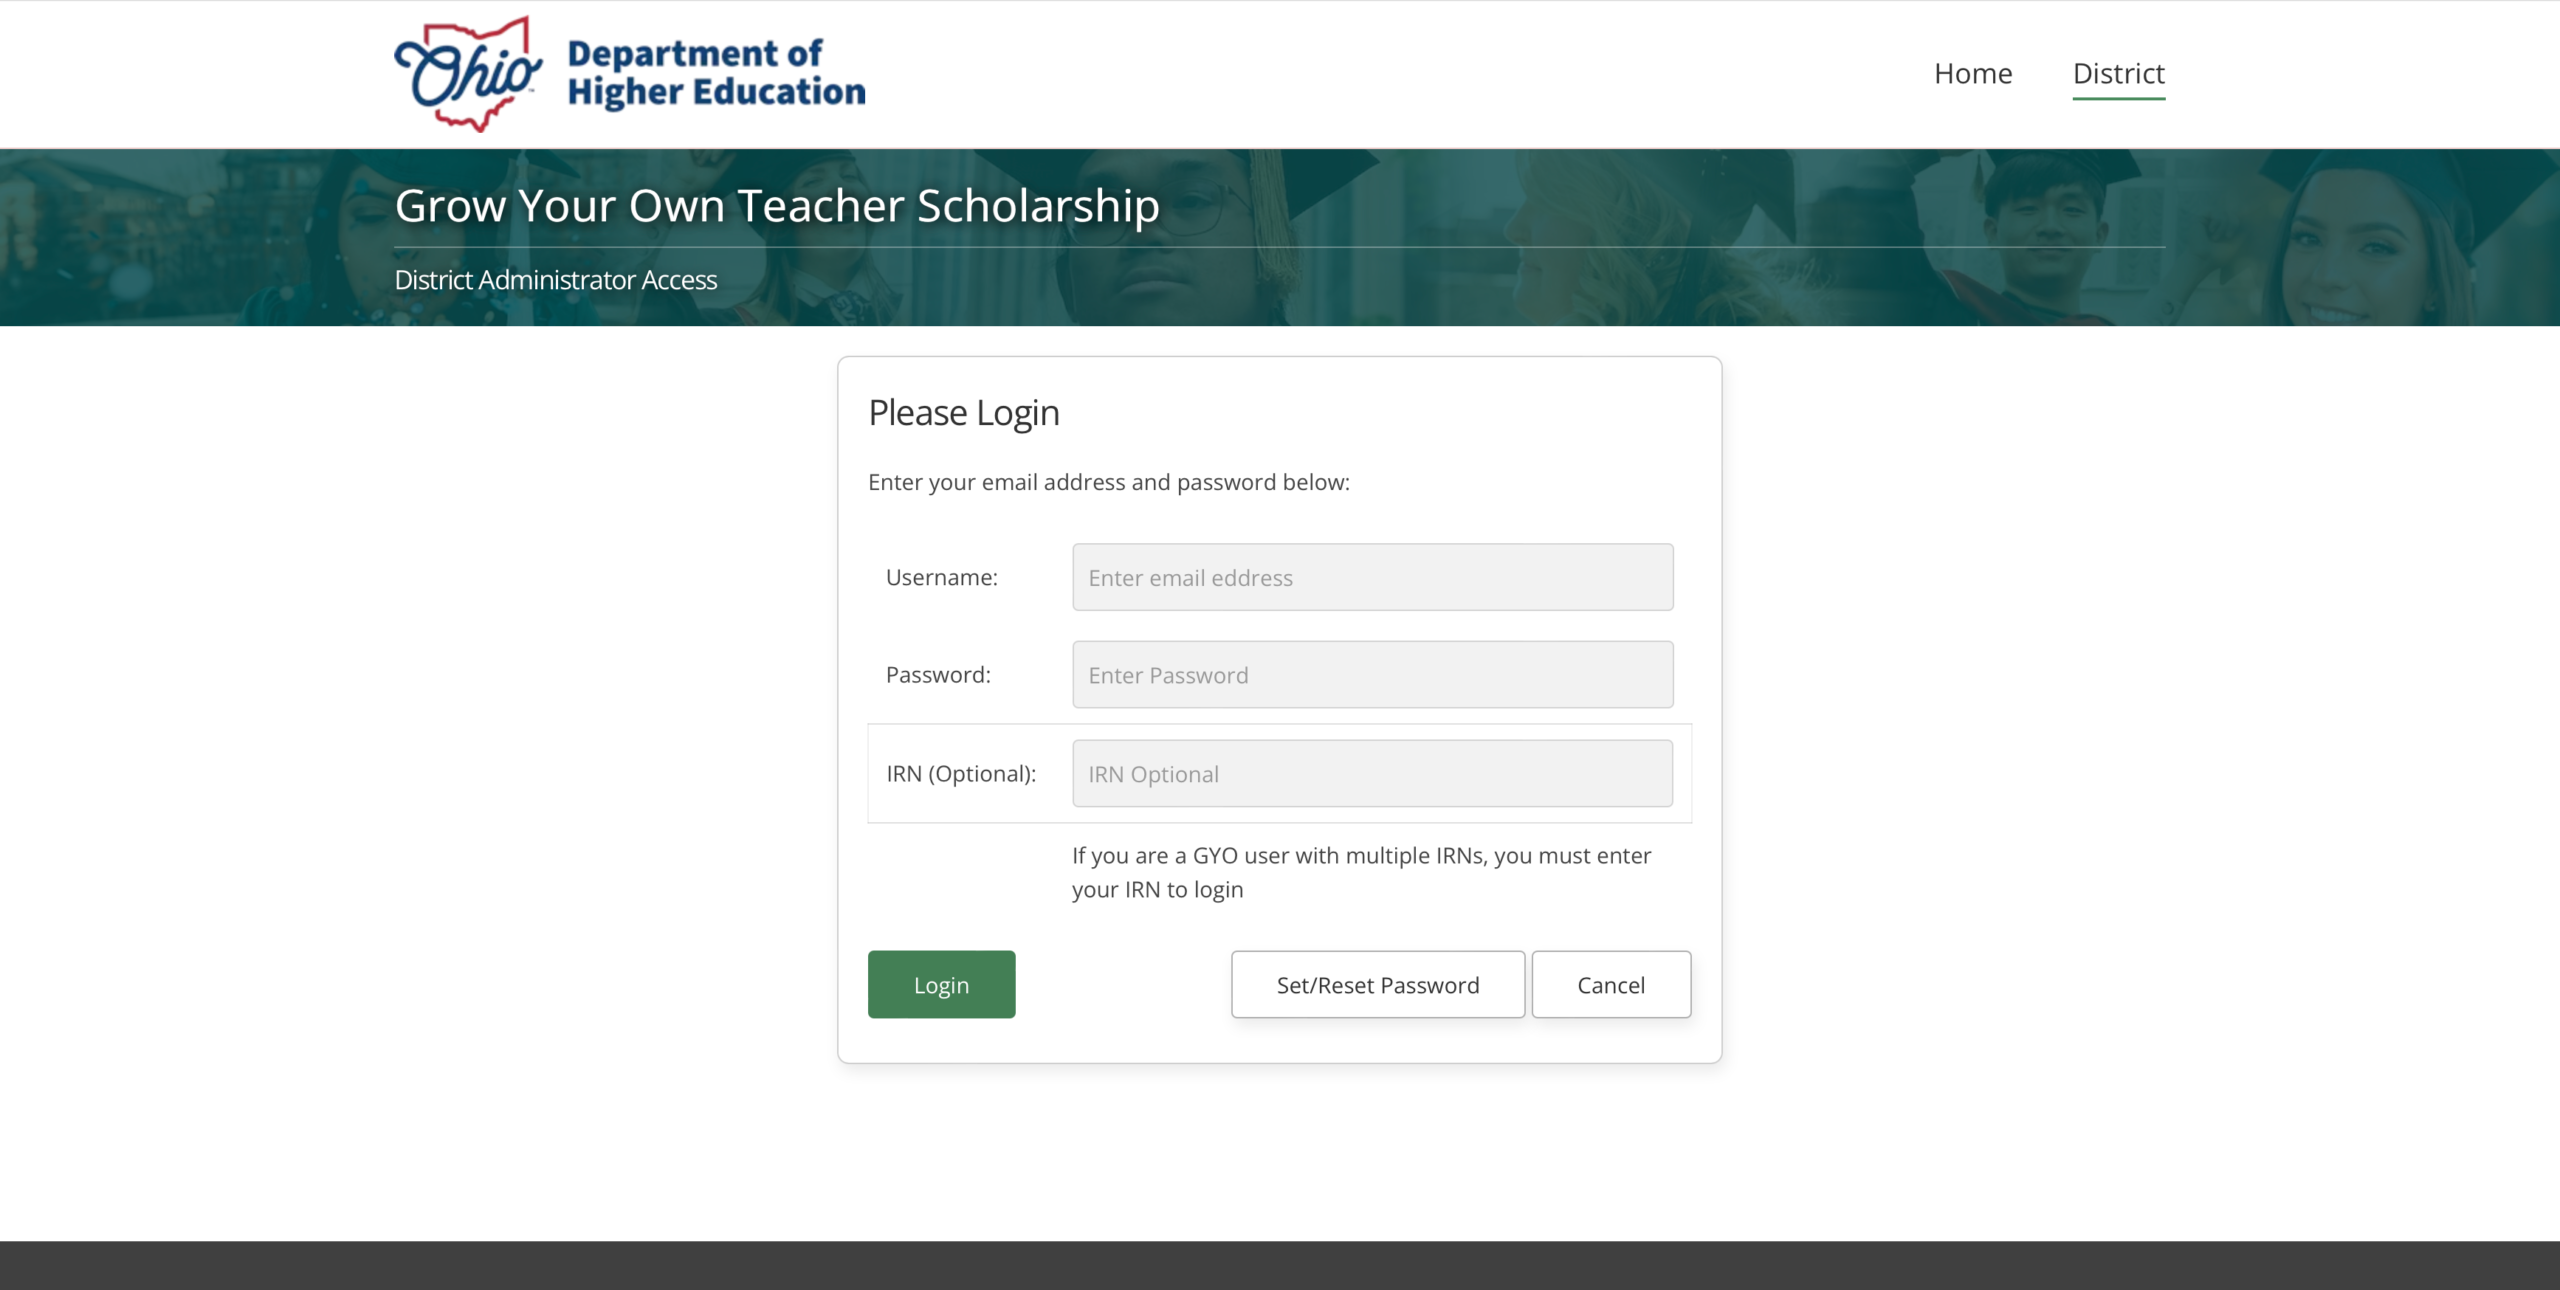Click the IRN (Optional) field label

[961, 773]
